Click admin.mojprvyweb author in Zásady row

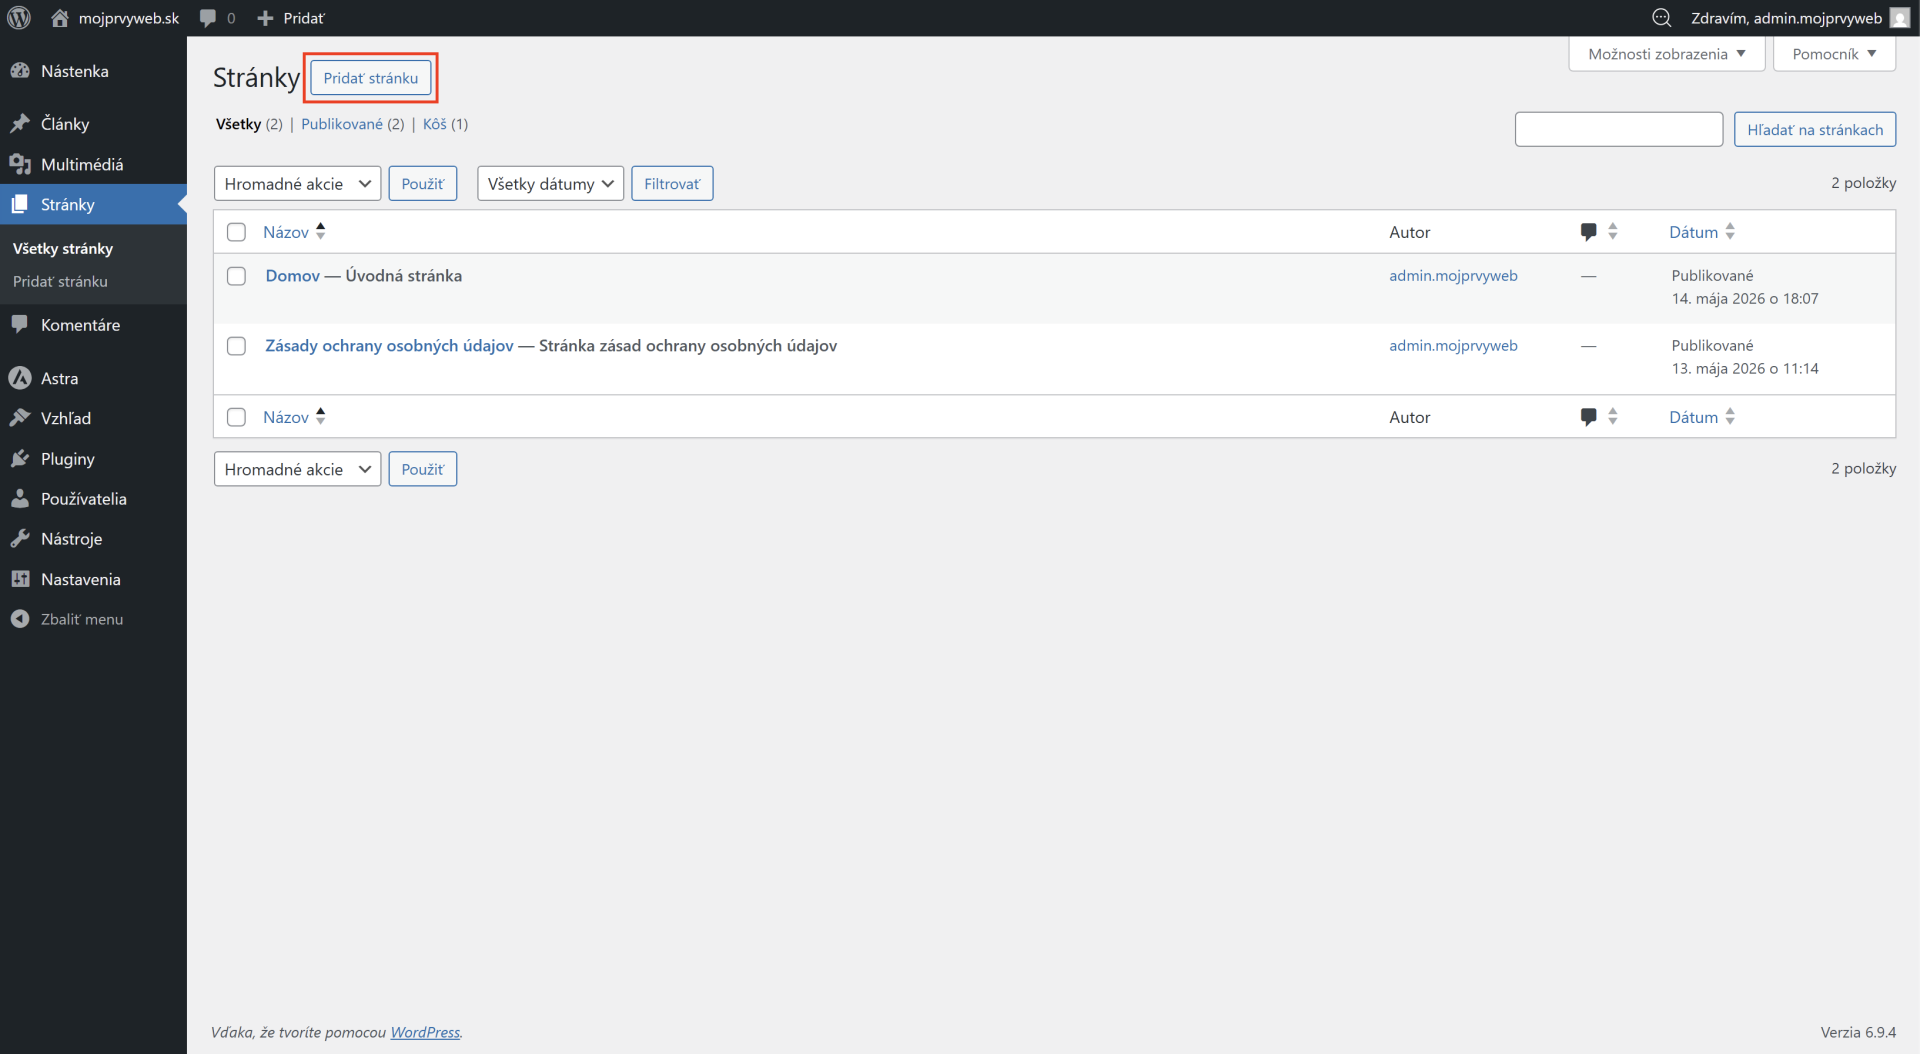[1453, 346]
